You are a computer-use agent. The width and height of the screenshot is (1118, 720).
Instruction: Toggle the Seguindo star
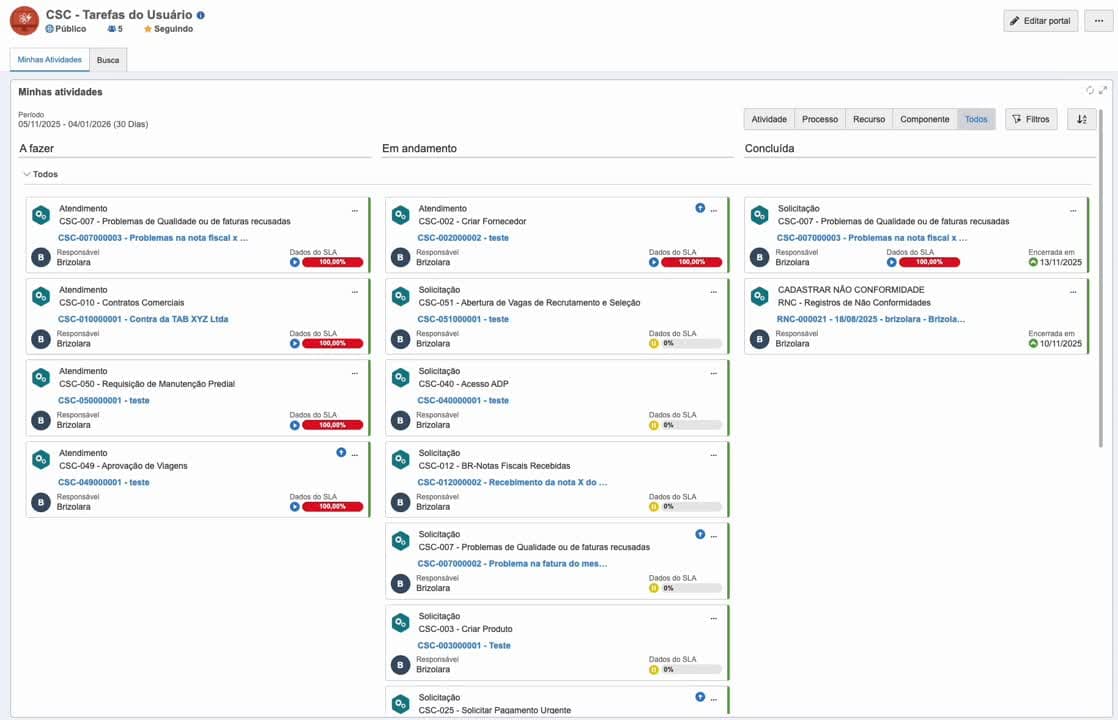pos(148,29)
